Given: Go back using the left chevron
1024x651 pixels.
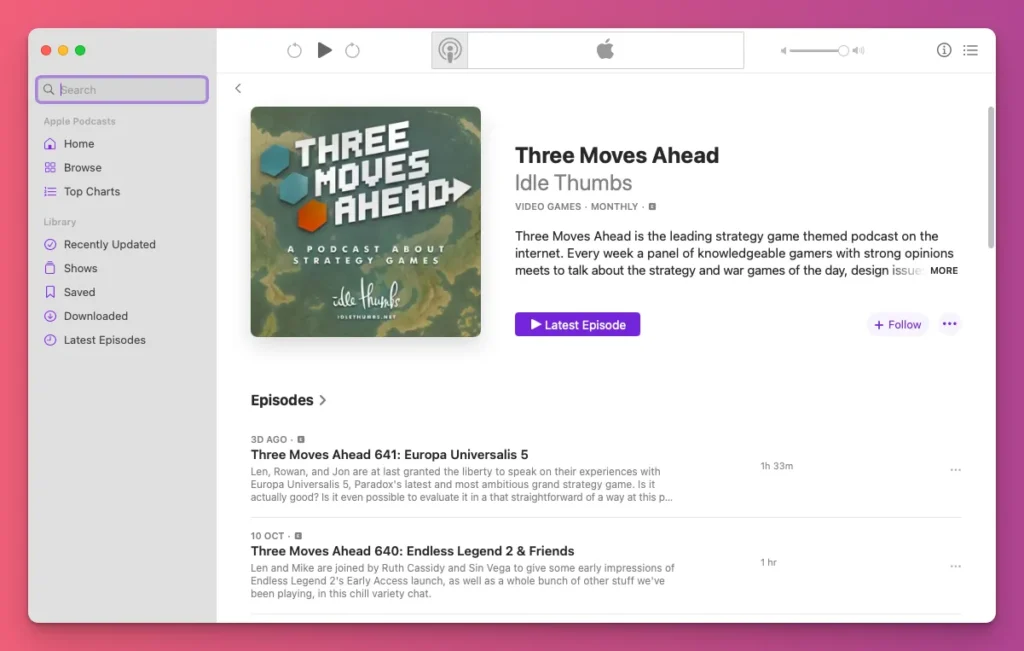Looking at the screenshot, I should 238,89.
